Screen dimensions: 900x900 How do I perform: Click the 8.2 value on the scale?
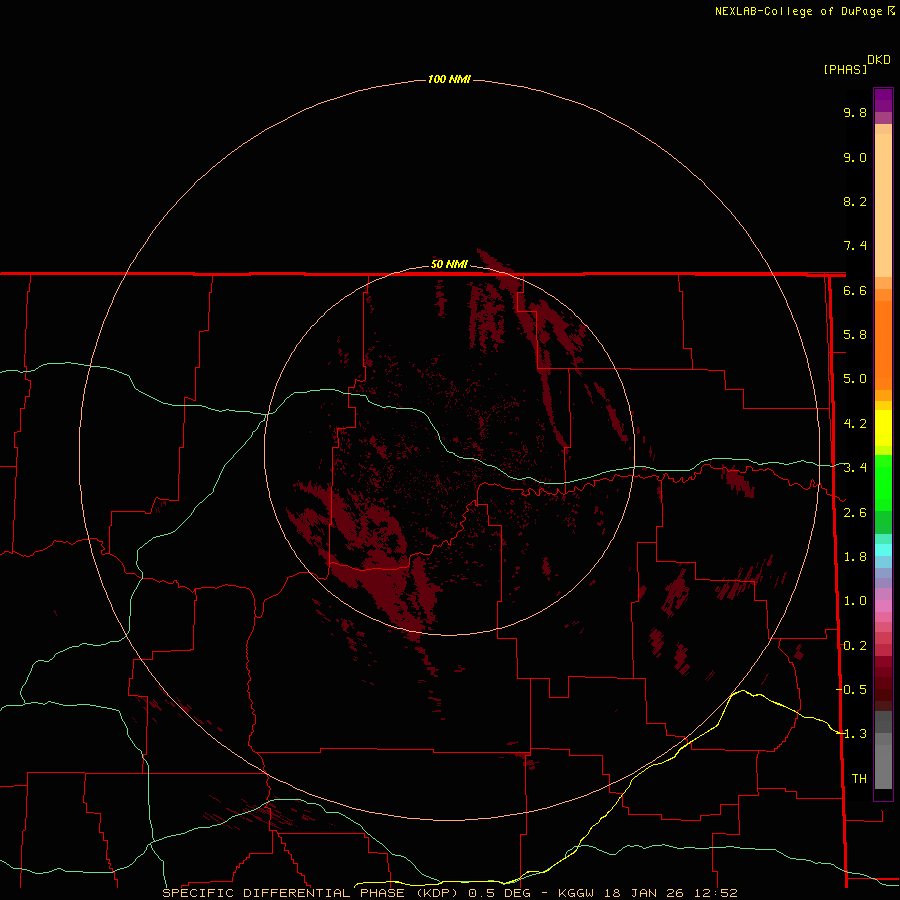(855, 201)
